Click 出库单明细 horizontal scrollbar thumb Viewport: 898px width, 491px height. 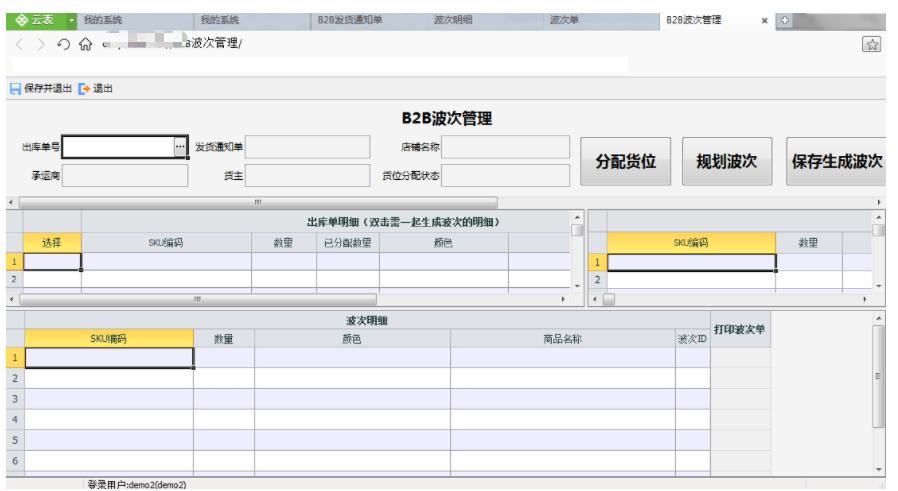pos(198,299)
